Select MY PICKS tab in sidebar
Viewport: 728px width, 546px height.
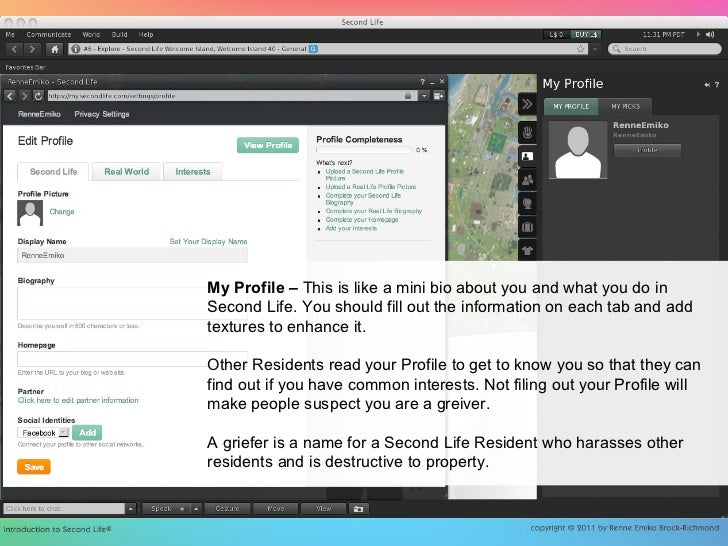click(x=625, y=106)
